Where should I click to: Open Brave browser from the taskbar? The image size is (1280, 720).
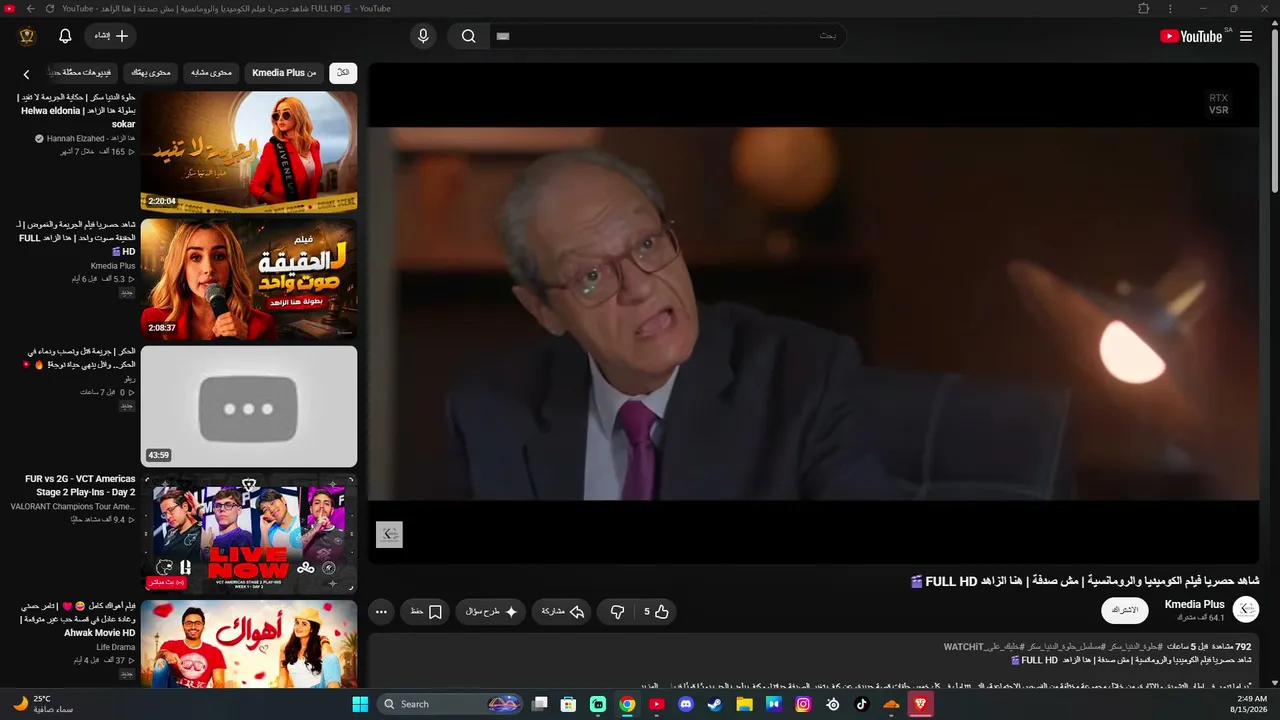pos(920,704)
